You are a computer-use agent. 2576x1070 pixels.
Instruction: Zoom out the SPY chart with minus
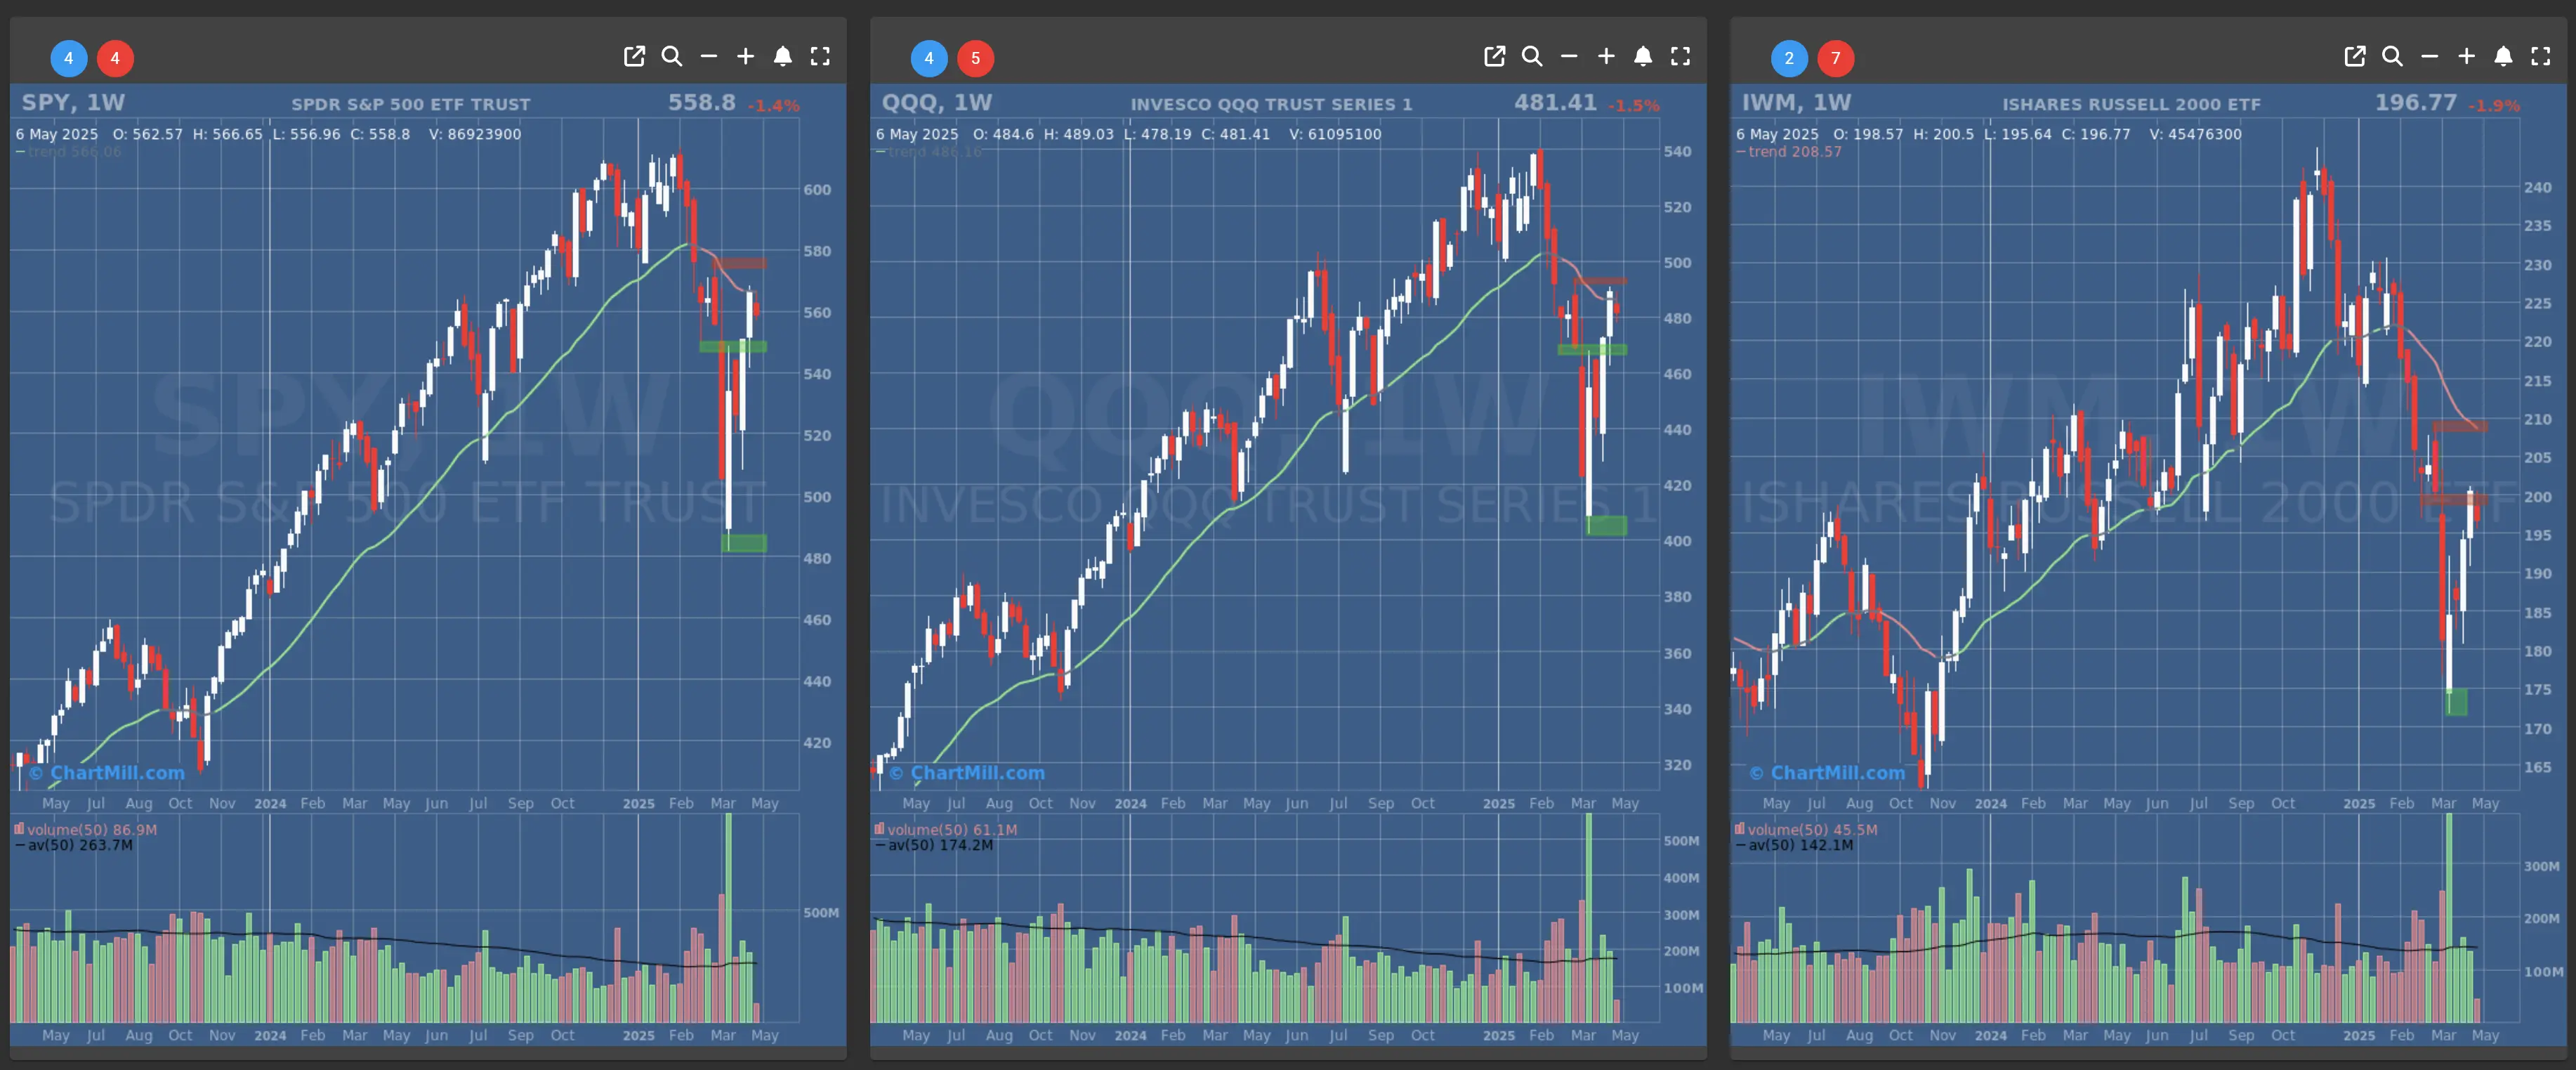pyautogui.click(x=709, y=56)
